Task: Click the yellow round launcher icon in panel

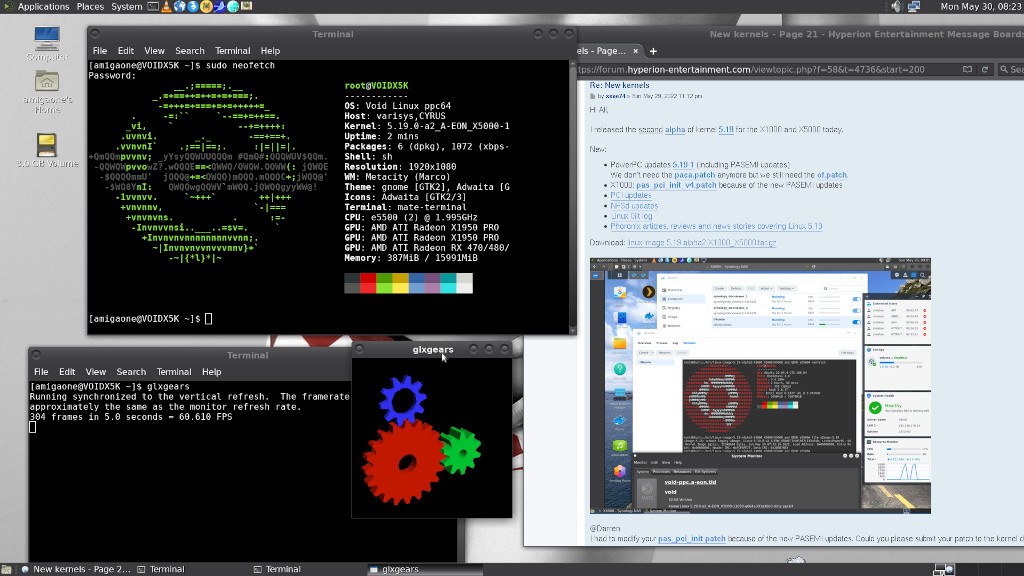Action: (206, 7)
